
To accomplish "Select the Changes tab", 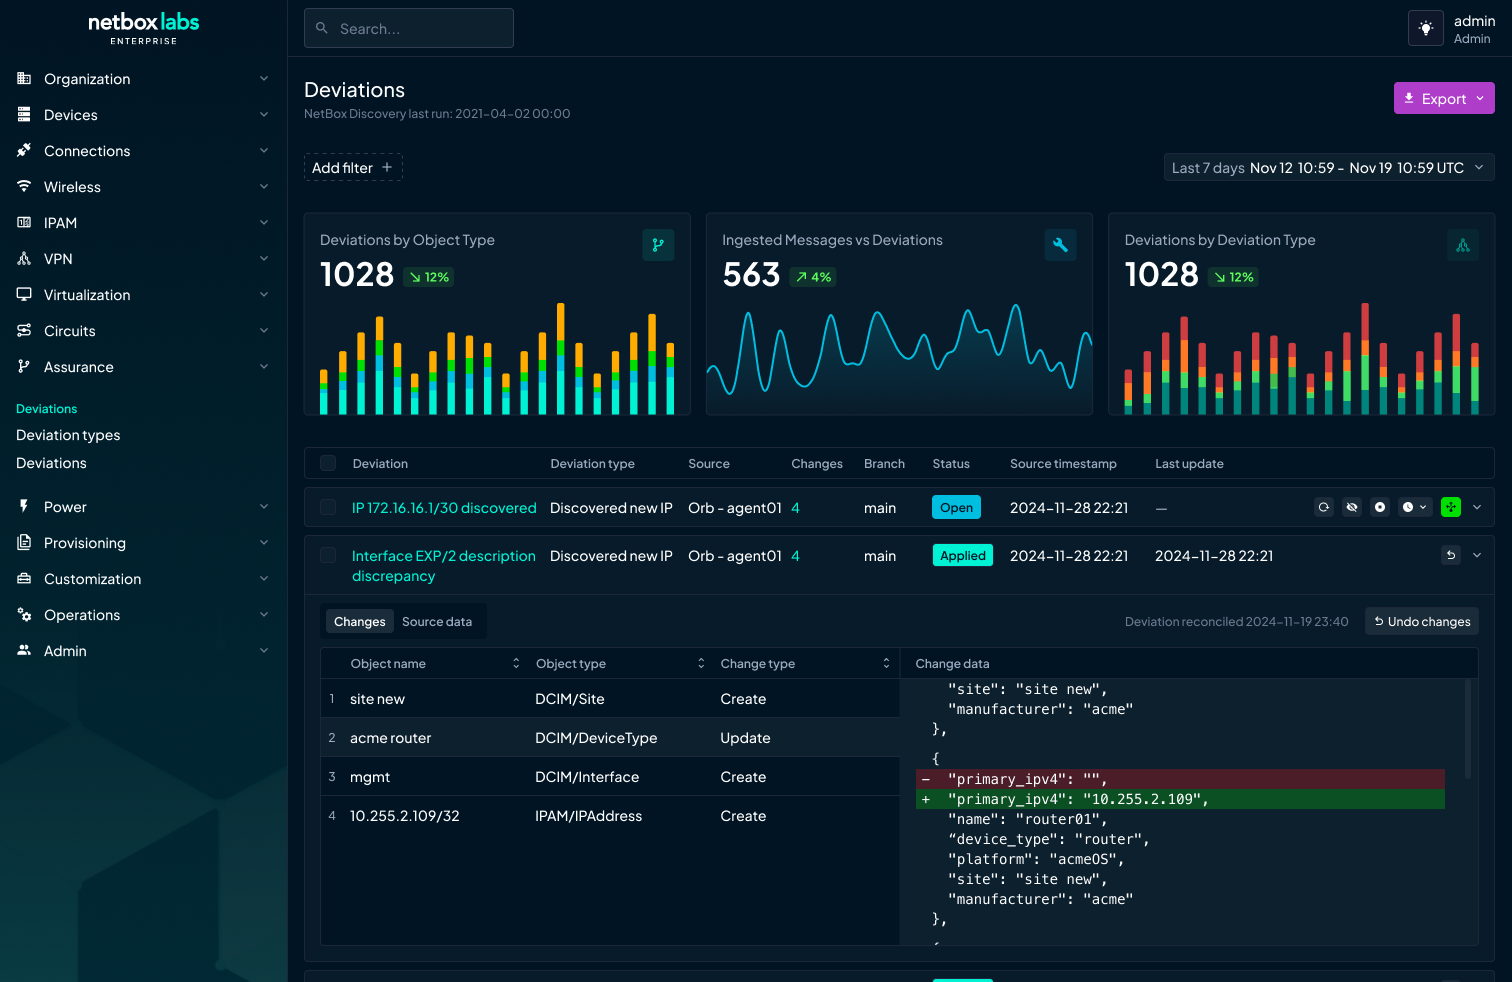I will click(x=360, y=622).
